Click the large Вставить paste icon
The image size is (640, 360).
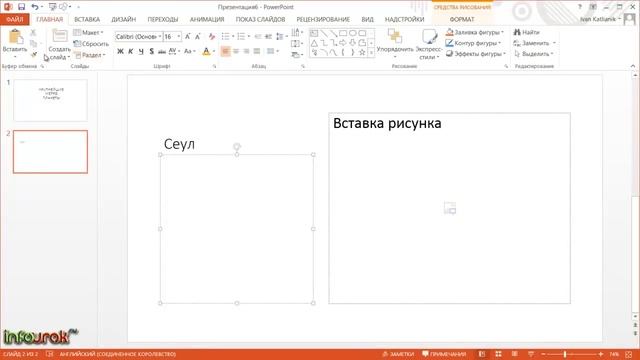click(x=16, y=37)
